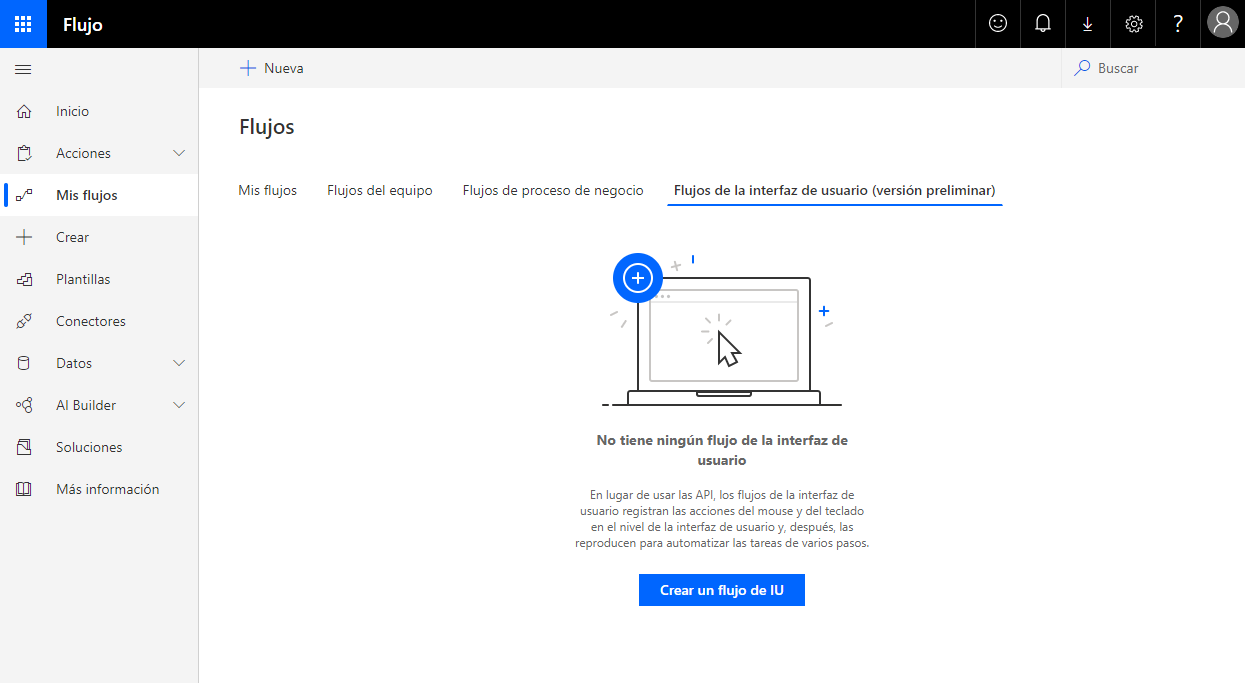
Task: Click the Crear plus icon in sidebar
Action: tap(24, 238)
